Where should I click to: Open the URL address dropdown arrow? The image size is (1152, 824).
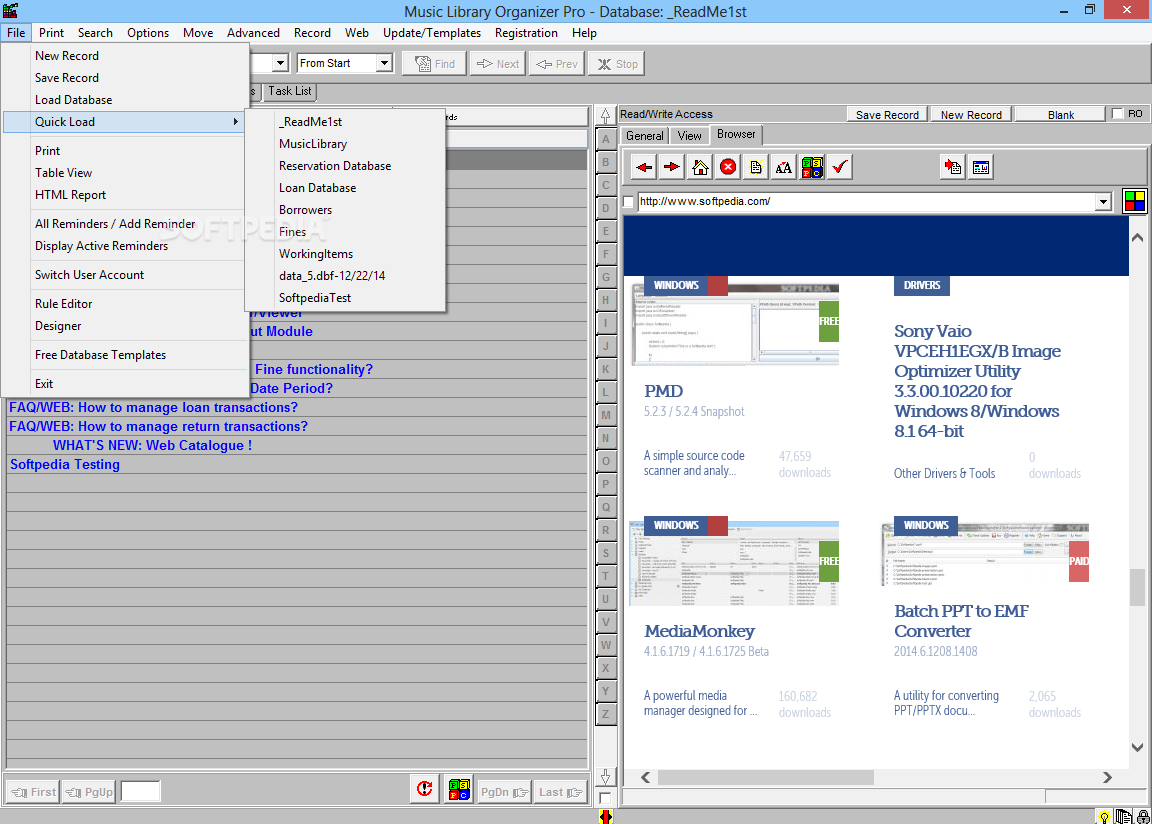coord(1103,202)
